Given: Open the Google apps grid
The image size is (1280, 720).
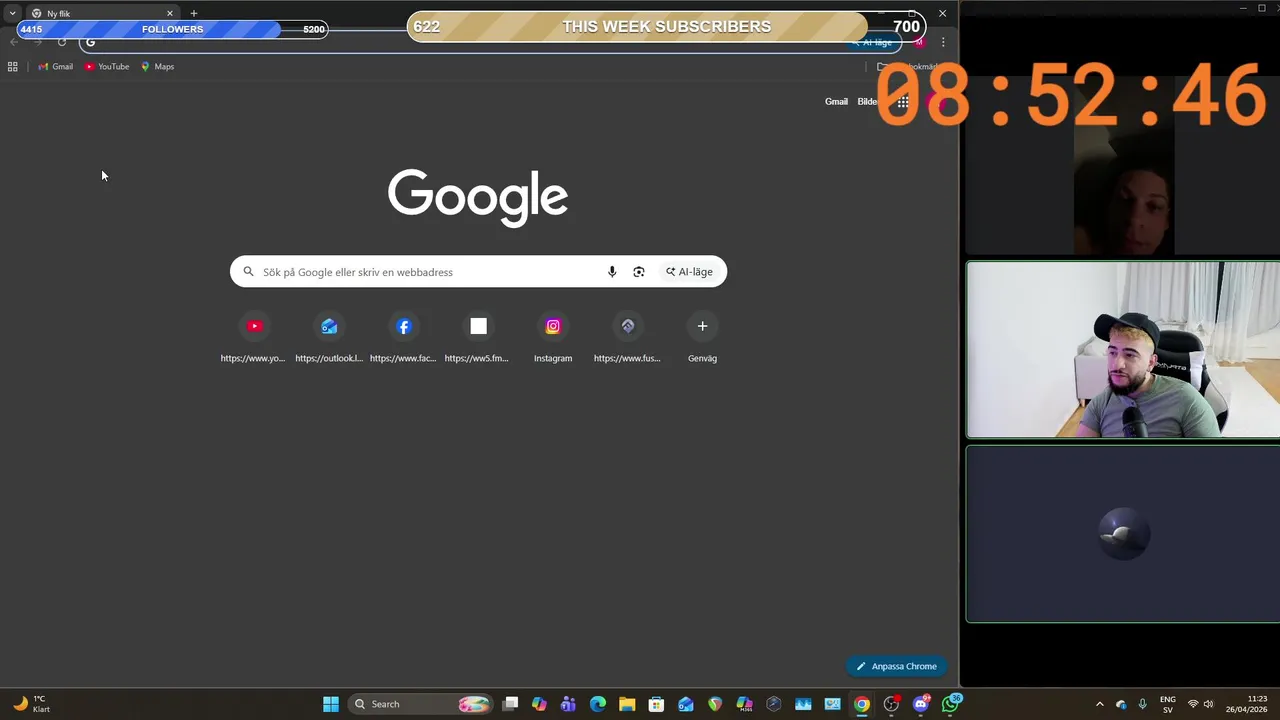Looking at the screenshot, I should (x=902, y=101).
